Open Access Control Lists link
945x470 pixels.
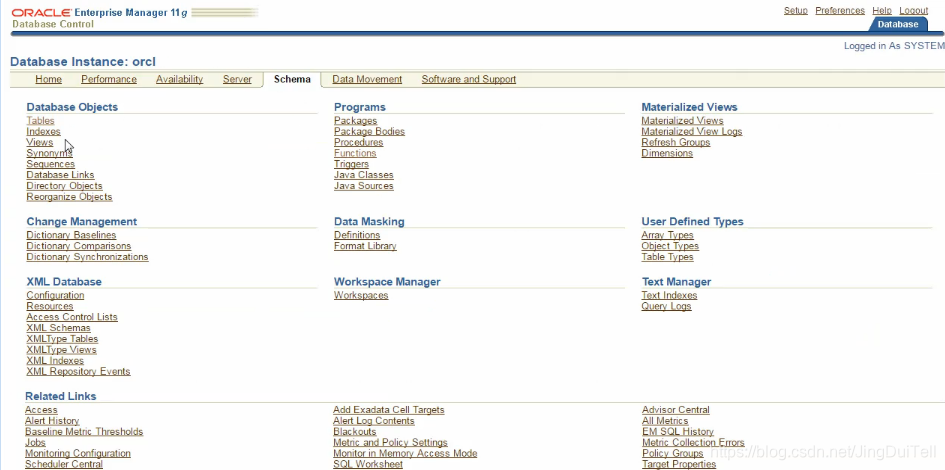pyautogui.click(x=72, y=317)
